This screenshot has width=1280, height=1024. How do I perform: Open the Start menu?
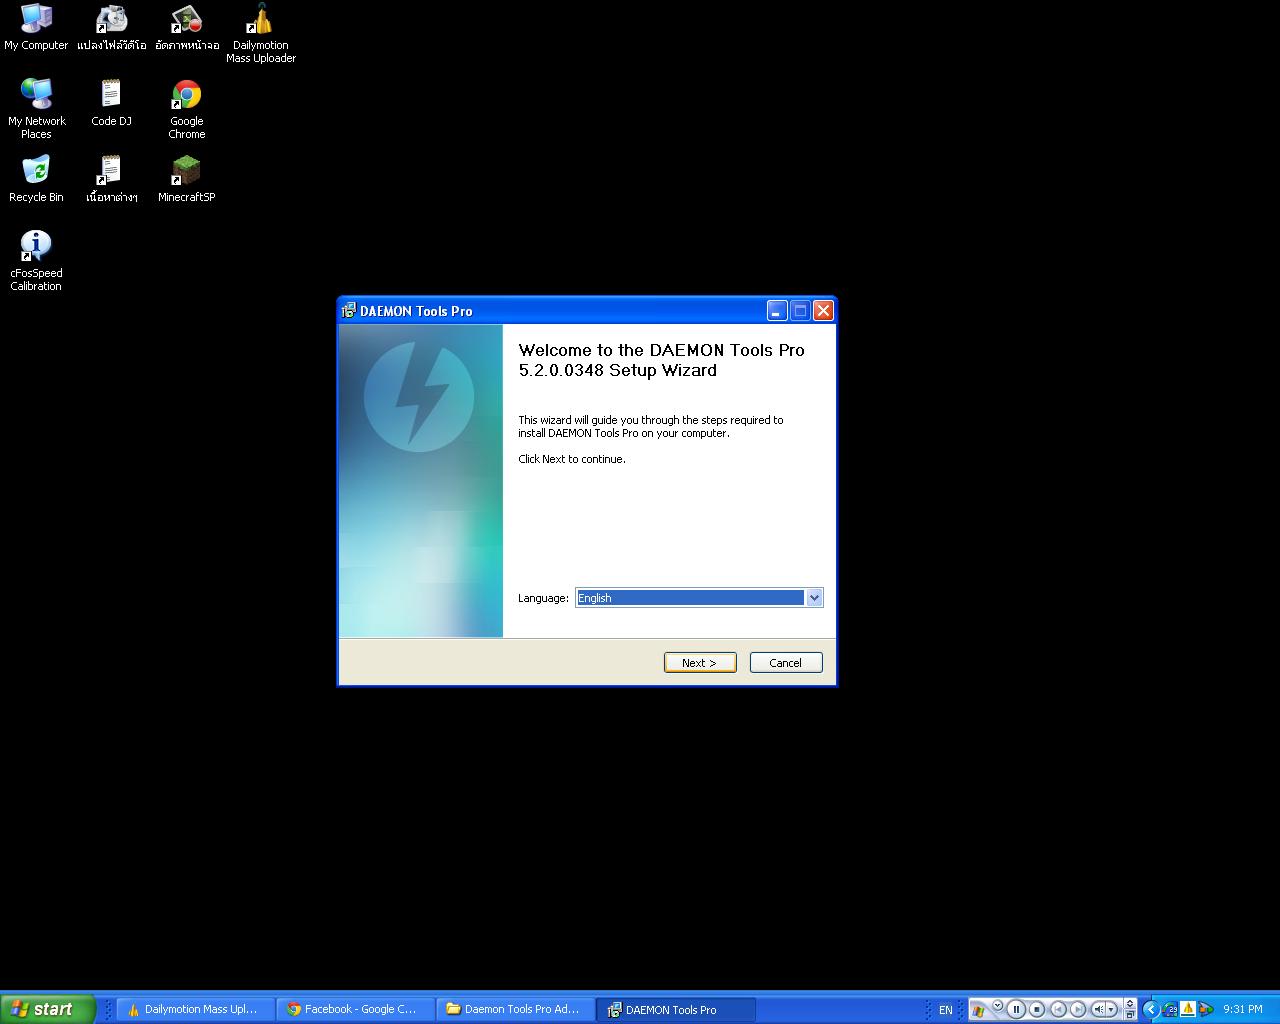[48, 1009]
